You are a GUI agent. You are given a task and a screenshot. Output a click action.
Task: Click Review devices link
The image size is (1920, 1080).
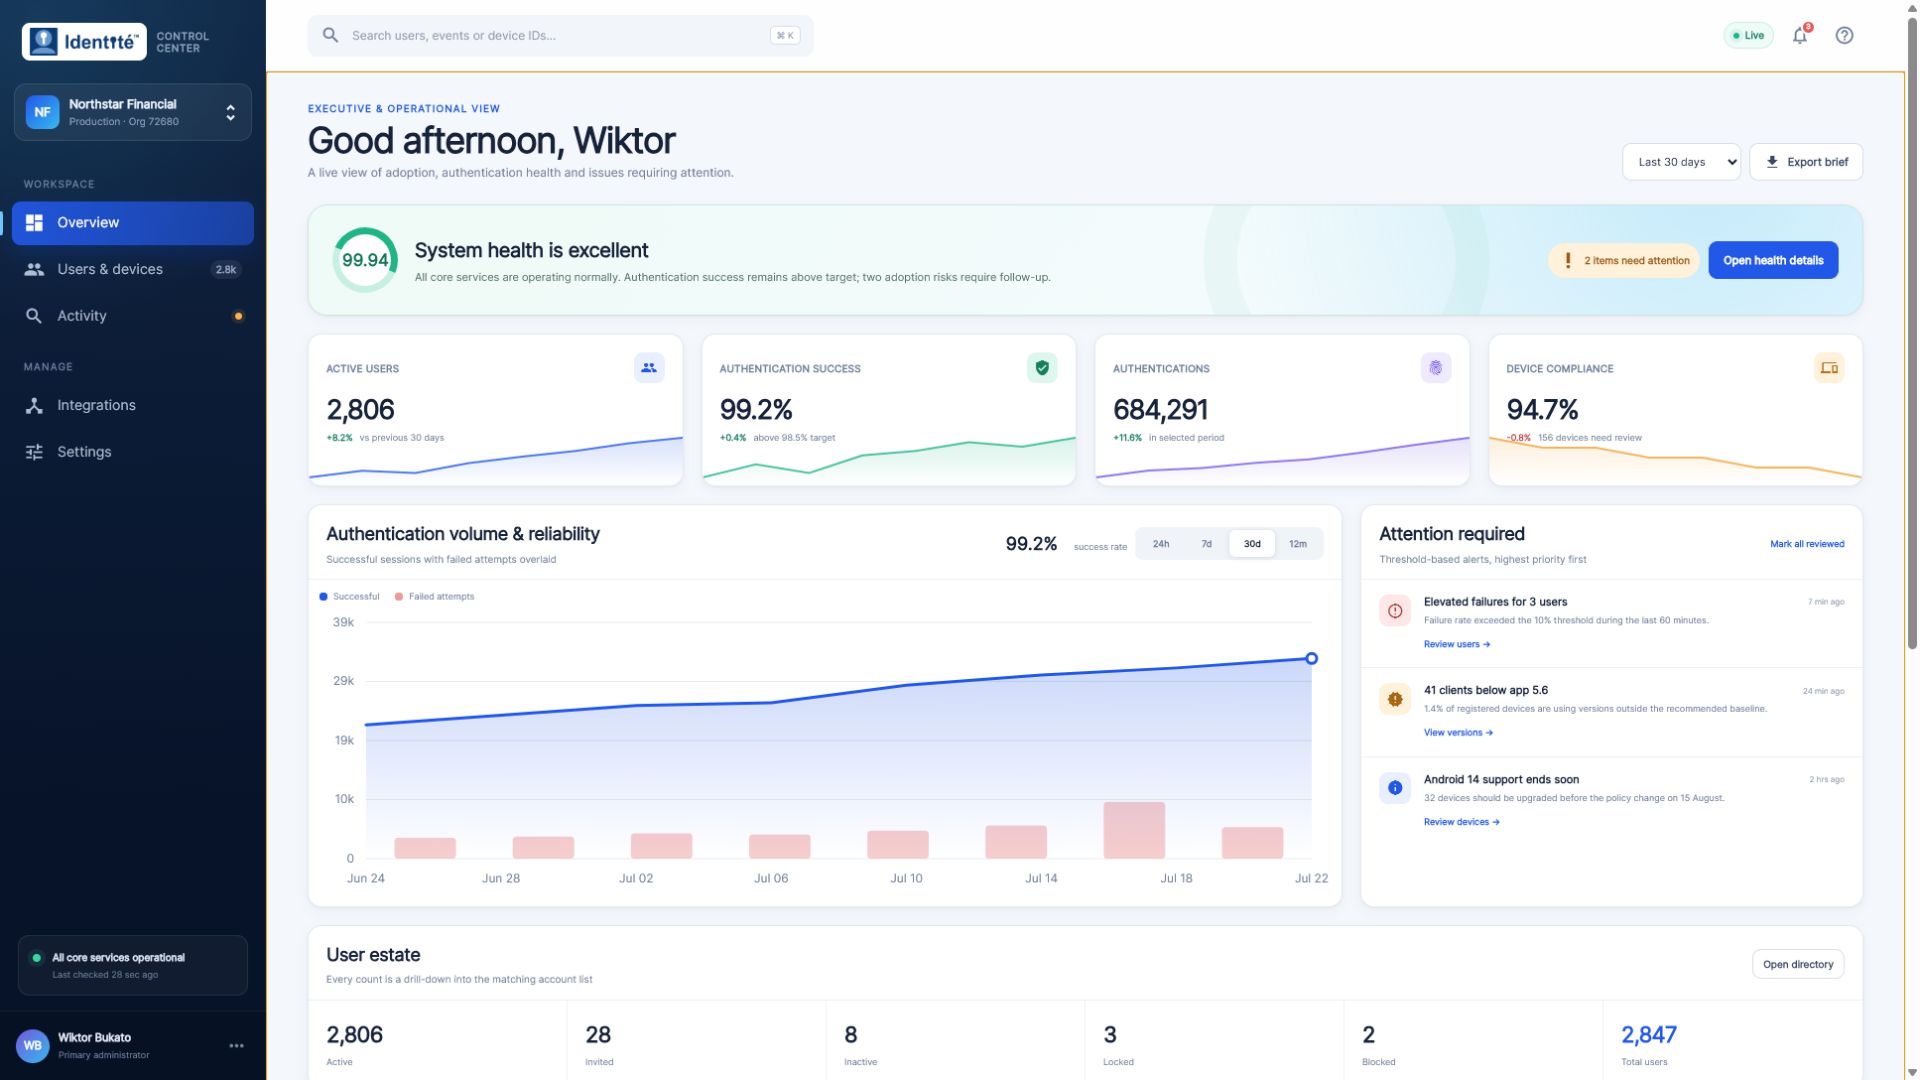click(1461, 822)
